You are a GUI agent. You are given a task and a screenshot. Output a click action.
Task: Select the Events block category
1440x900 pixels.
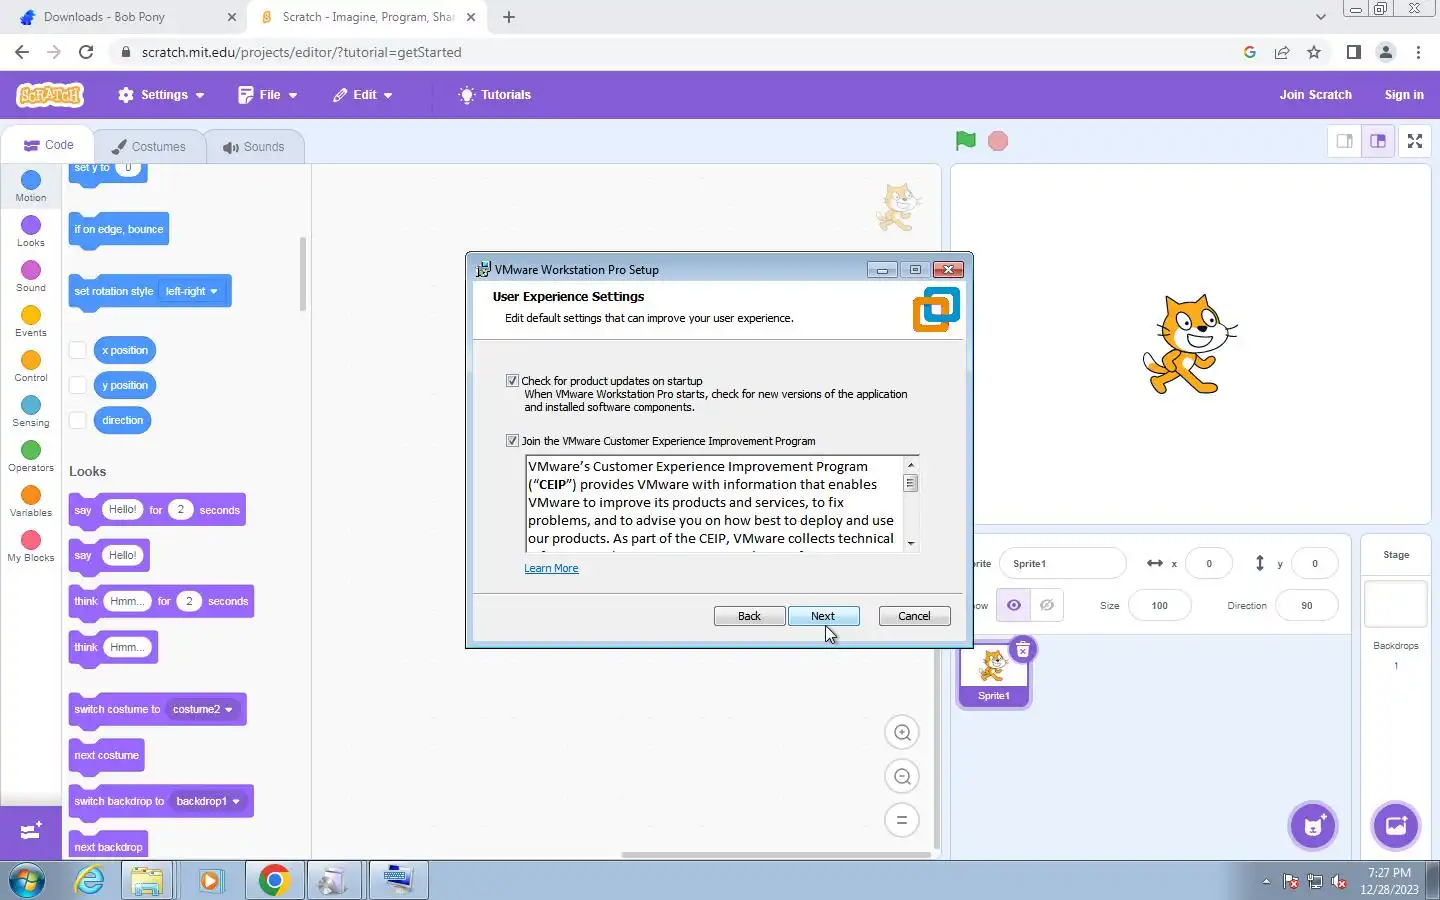pos(31,321)
